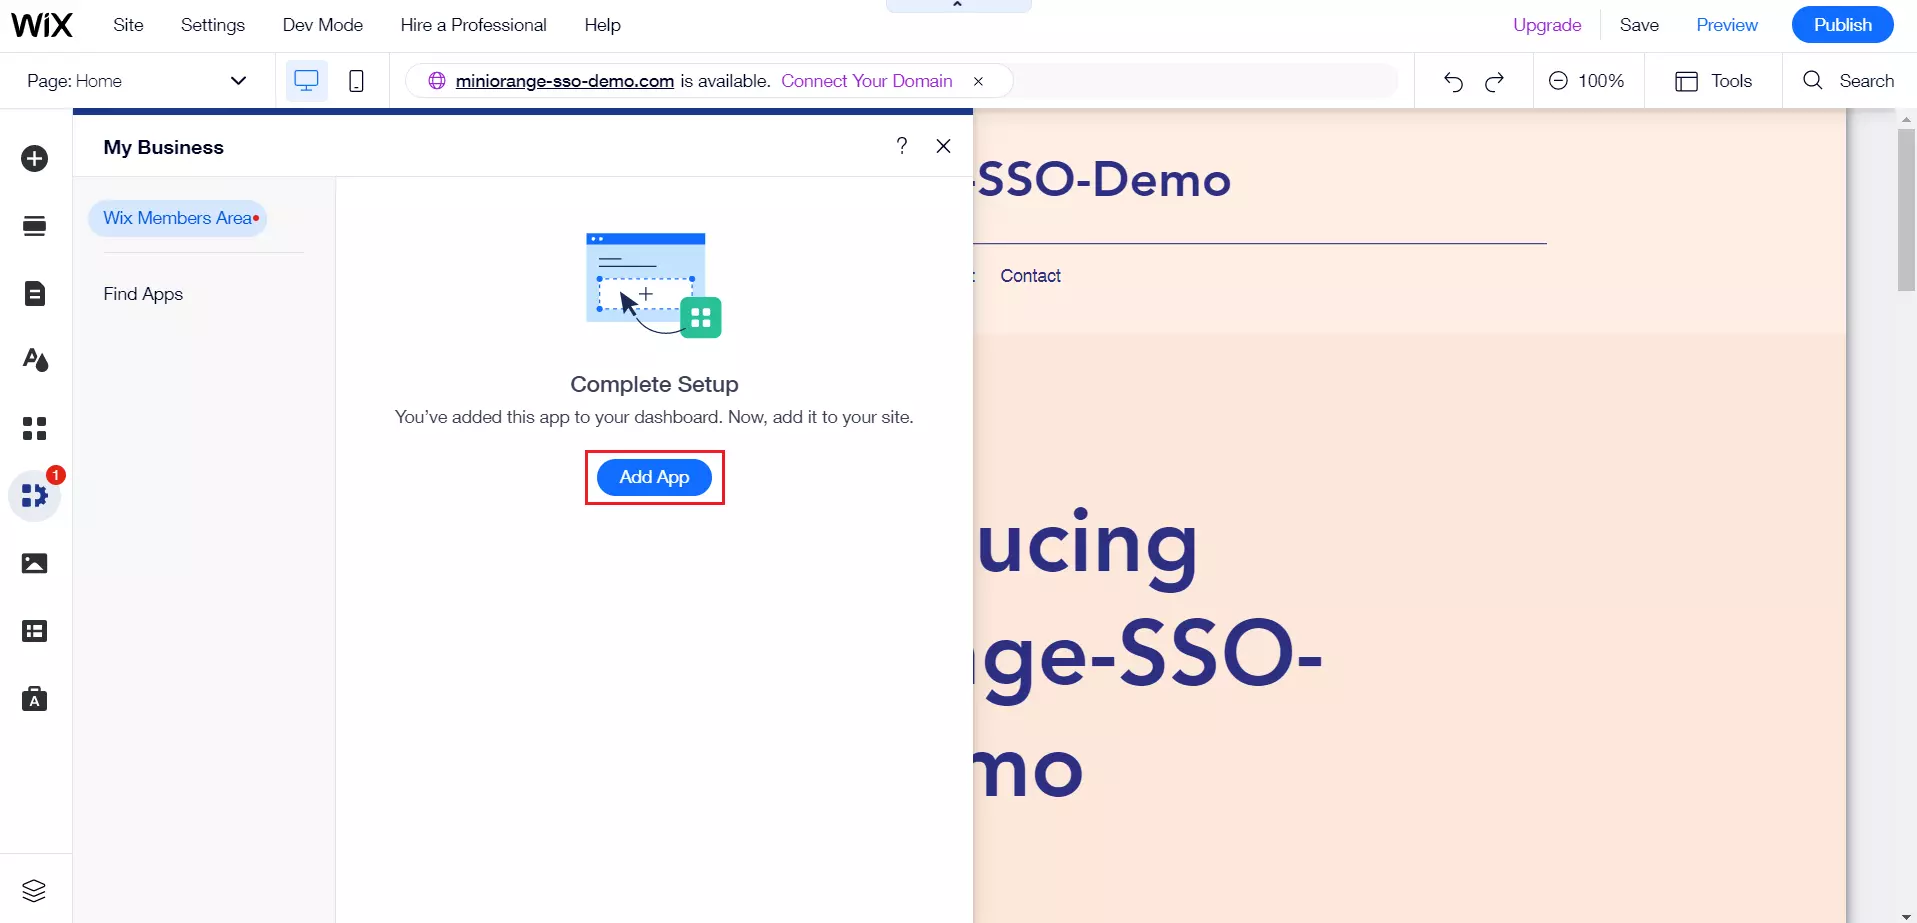Open the Add Elements panel
Screen dimensions: 1917x923
coord(35,158)
